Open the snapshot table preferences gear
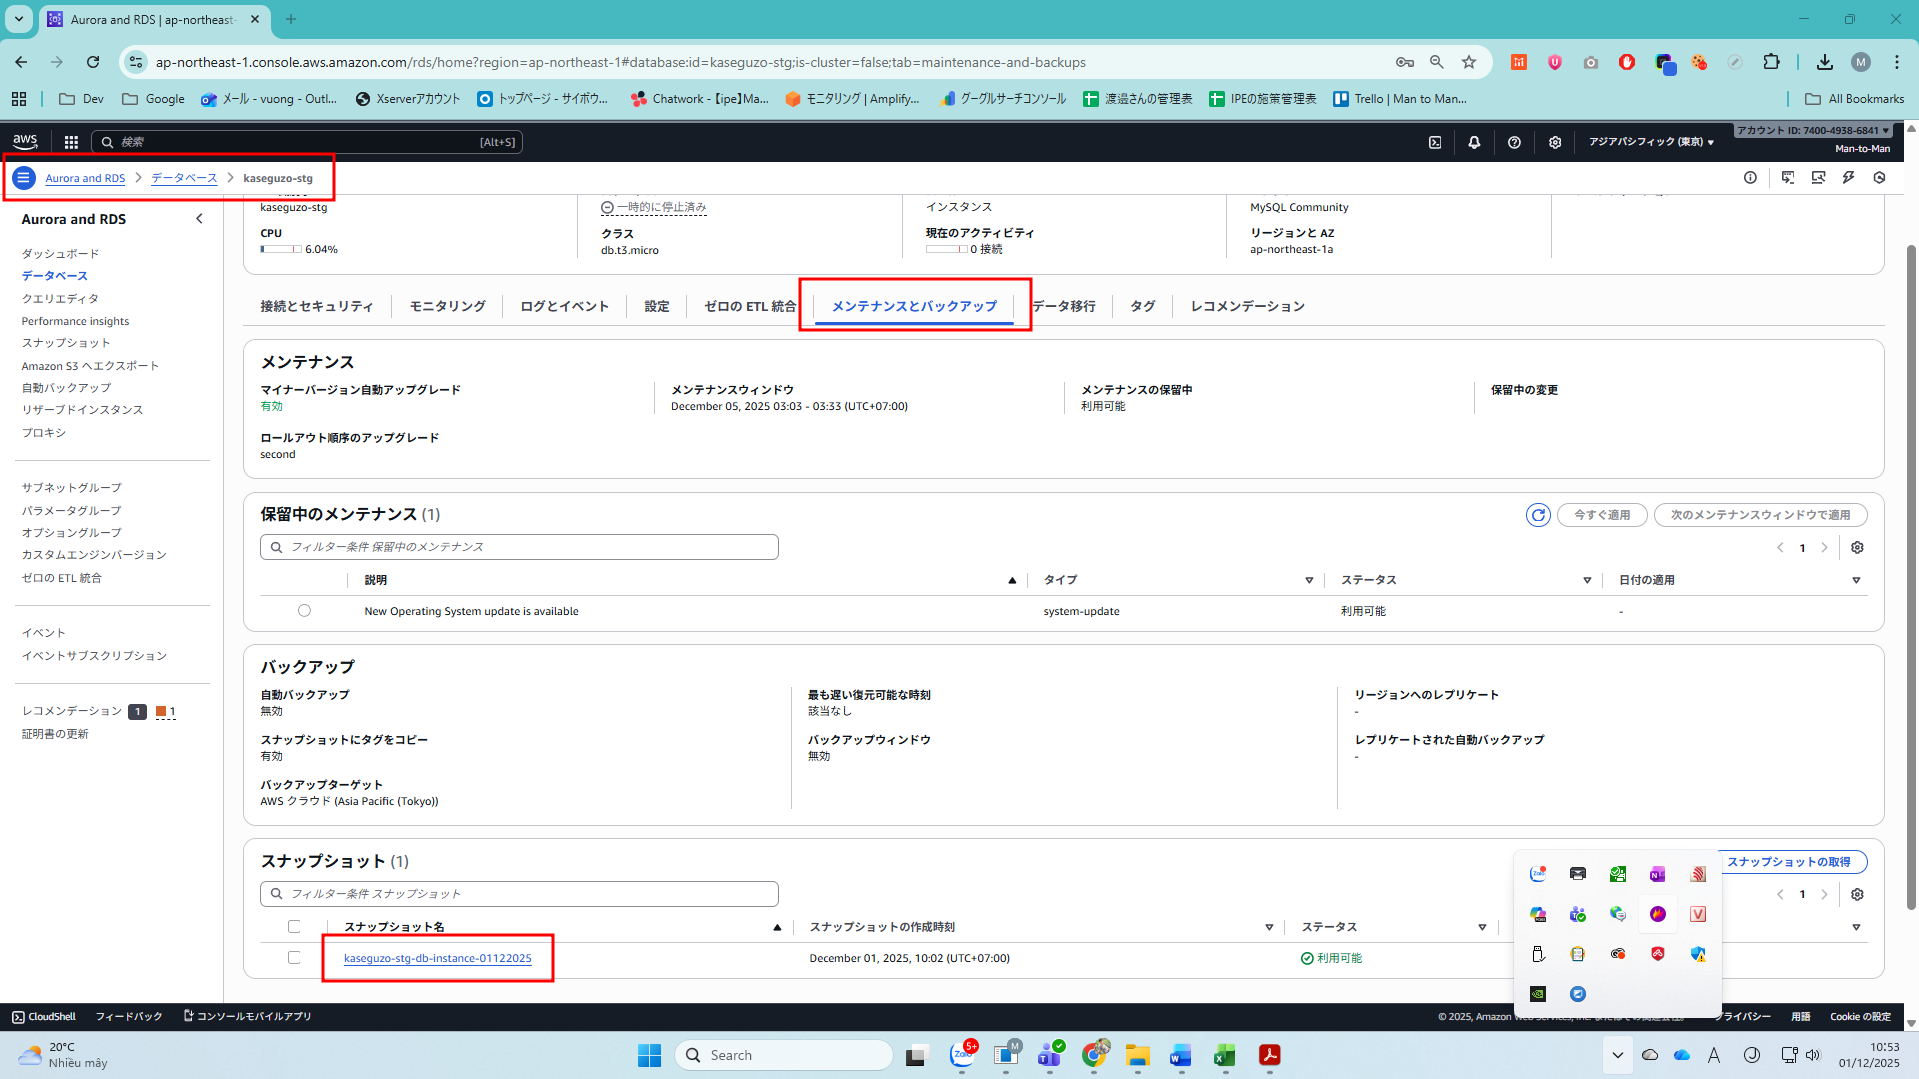1919x1079 pixels. tap(1857, 895)
